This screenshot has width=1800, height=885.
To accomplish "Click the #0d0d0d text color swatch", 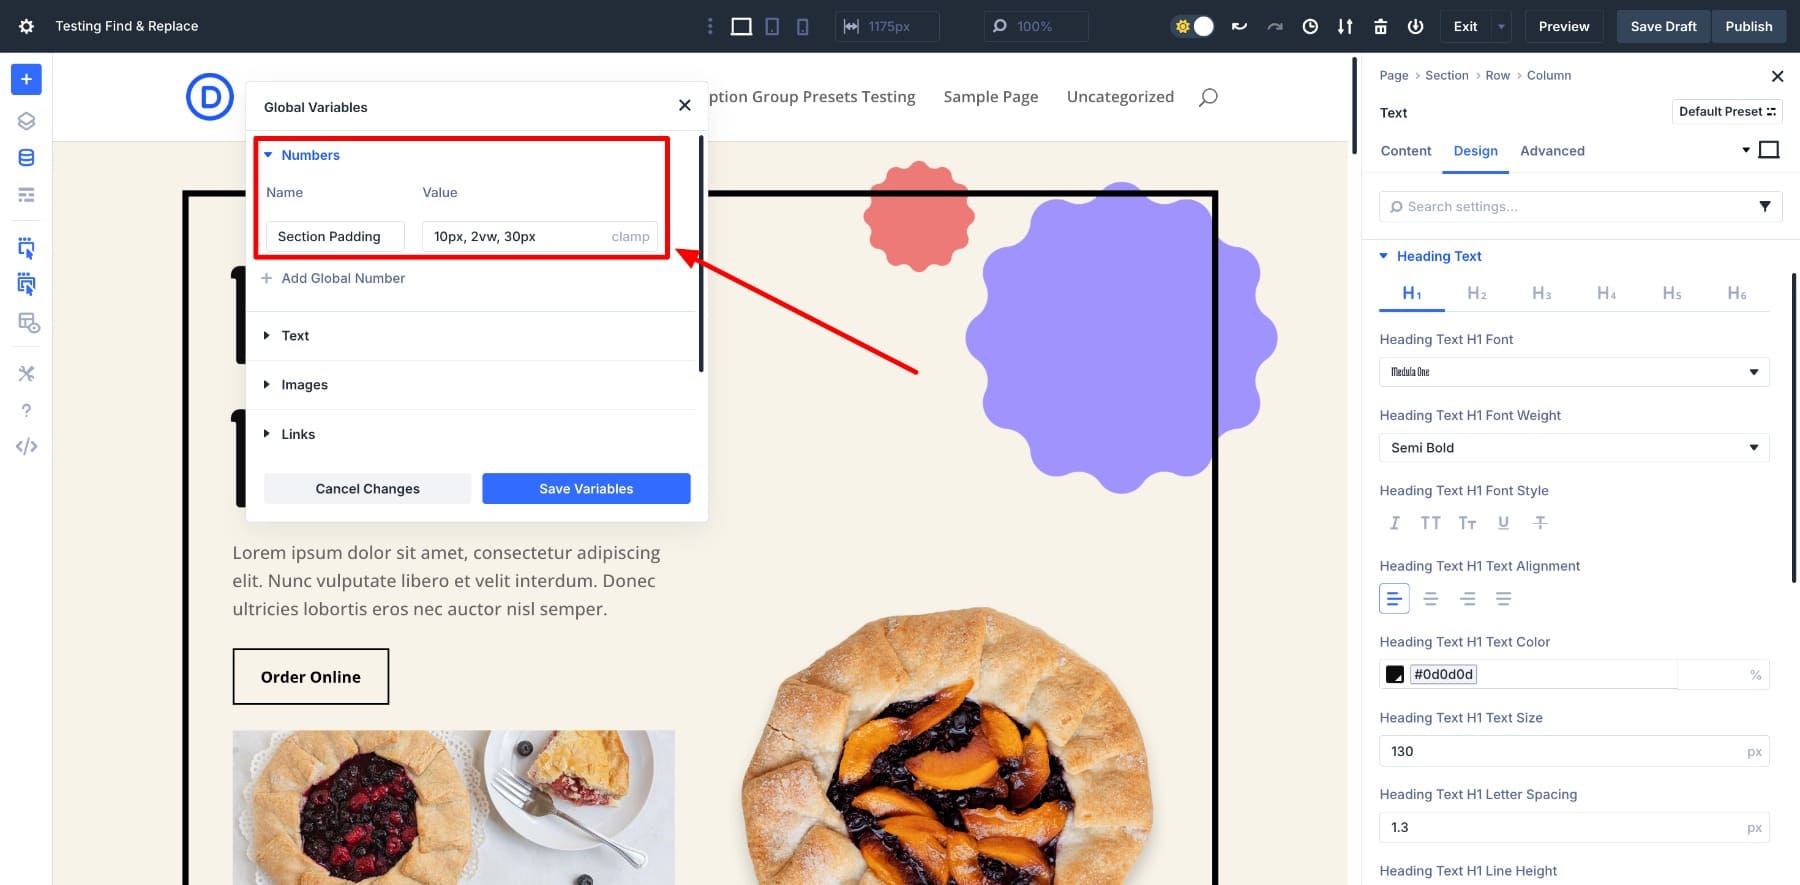I will (x=1394, y=674).
